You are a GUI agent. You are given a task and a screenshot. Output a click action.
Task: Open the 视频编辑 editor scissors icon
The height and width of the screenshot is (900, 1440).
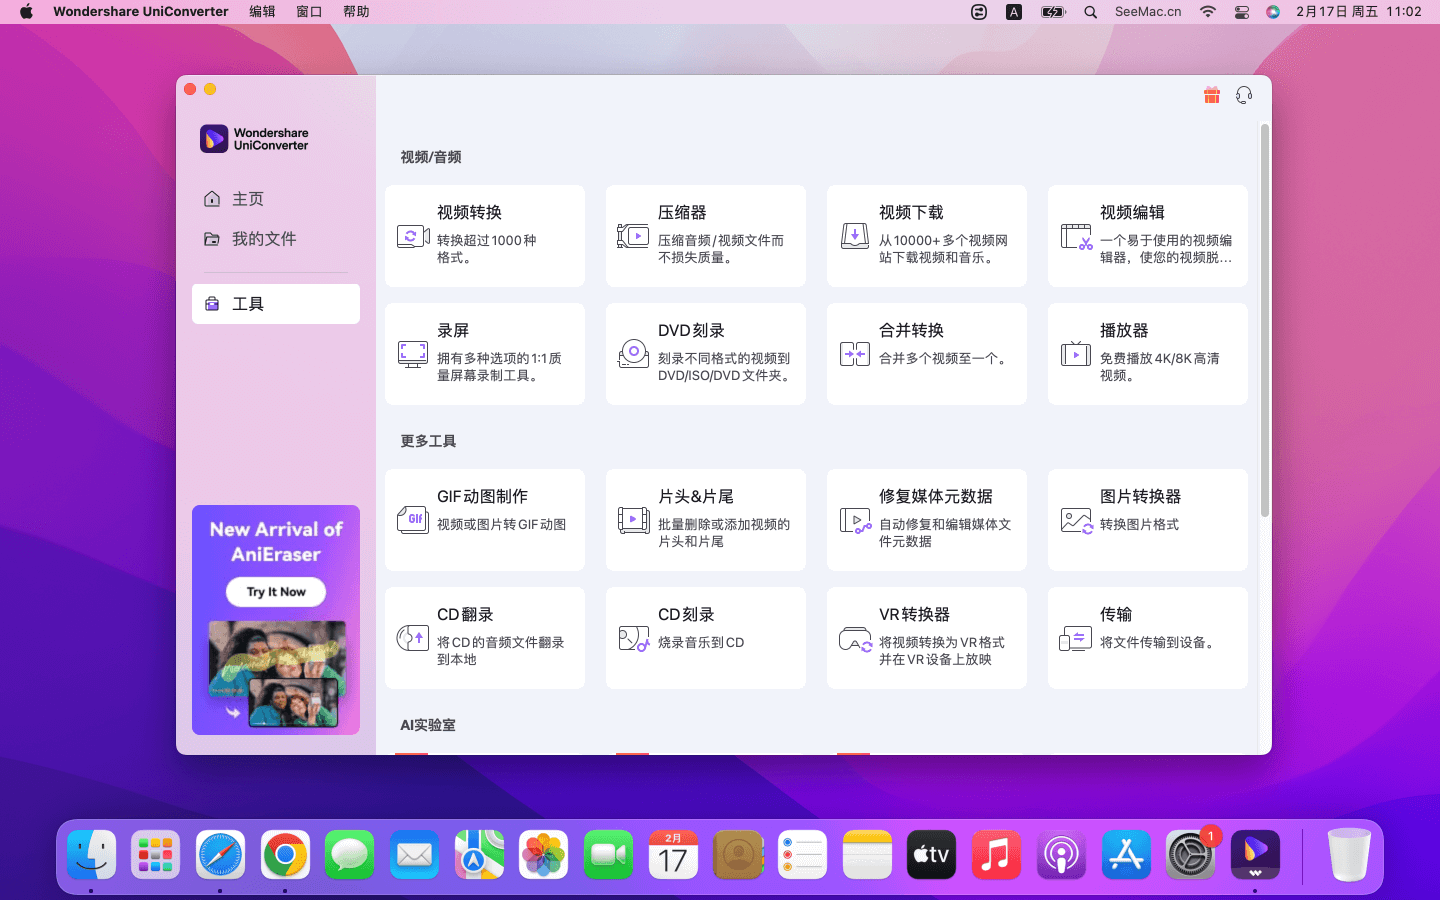(x=1076, y=237)
